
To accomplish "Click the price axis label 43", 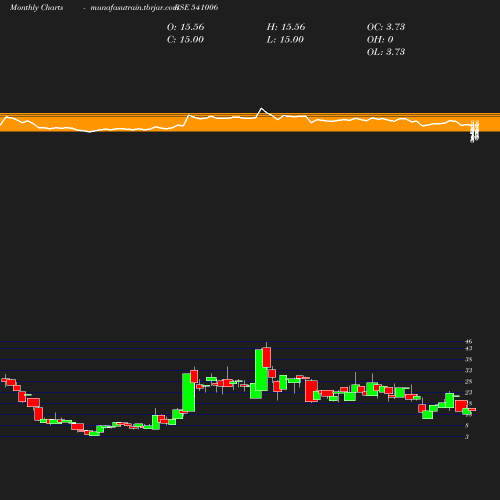I will 469,349.
